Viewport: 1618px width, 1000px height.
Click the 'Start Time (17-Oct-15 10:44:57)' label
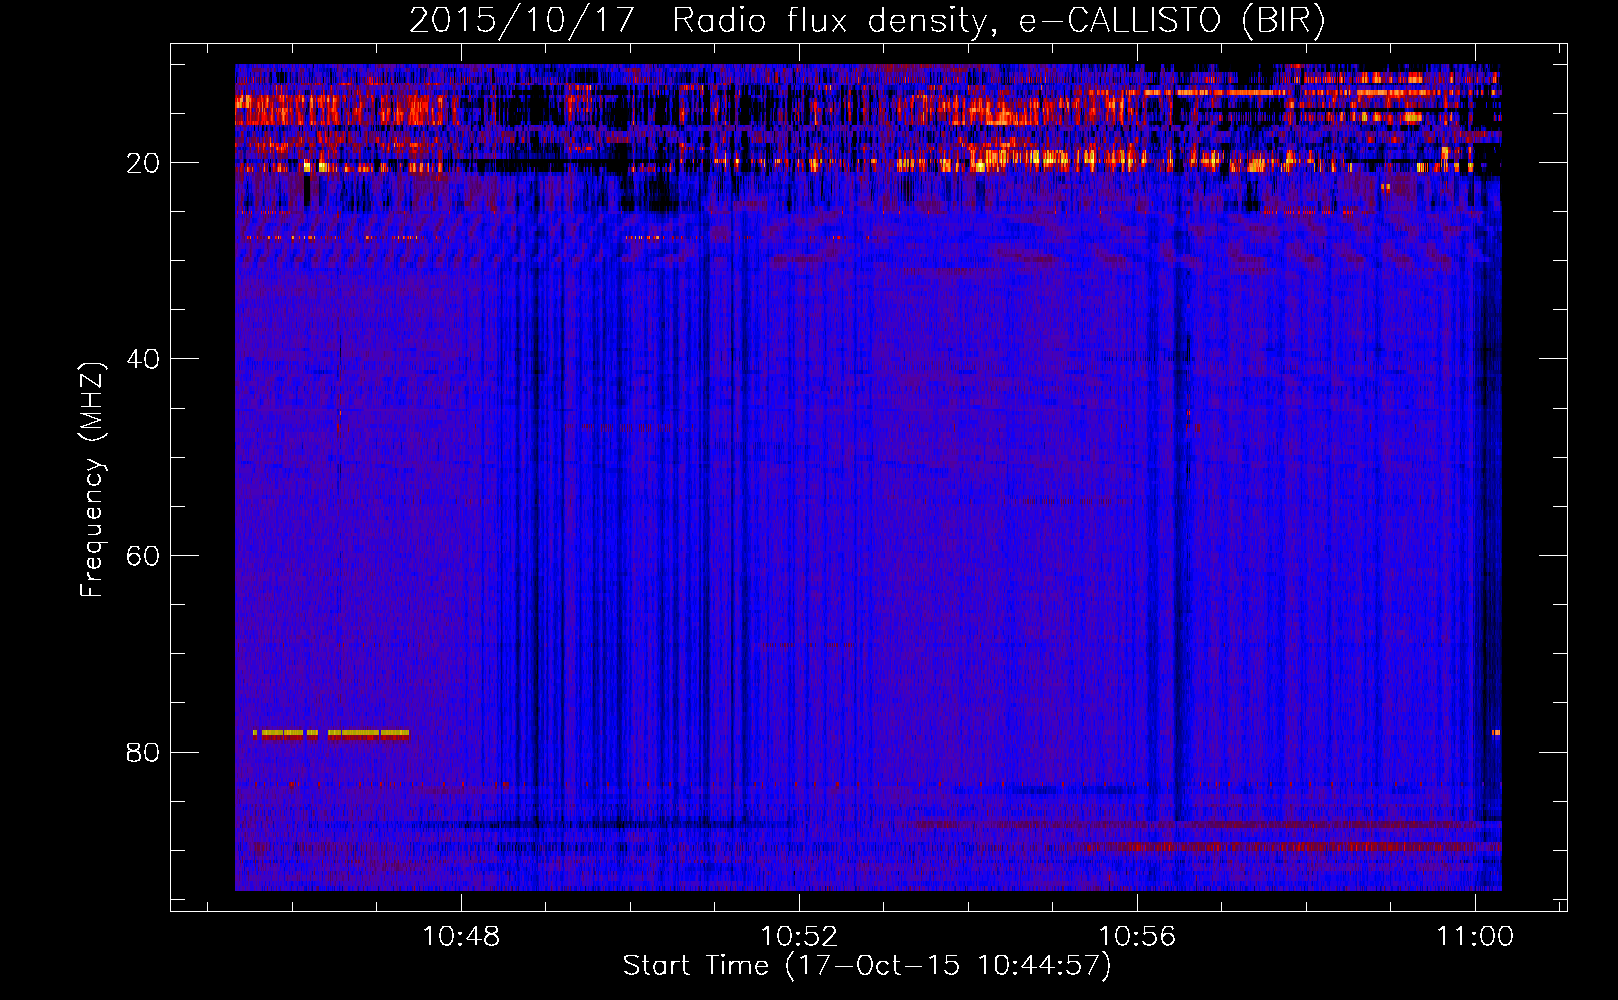[x=867, y=966]
